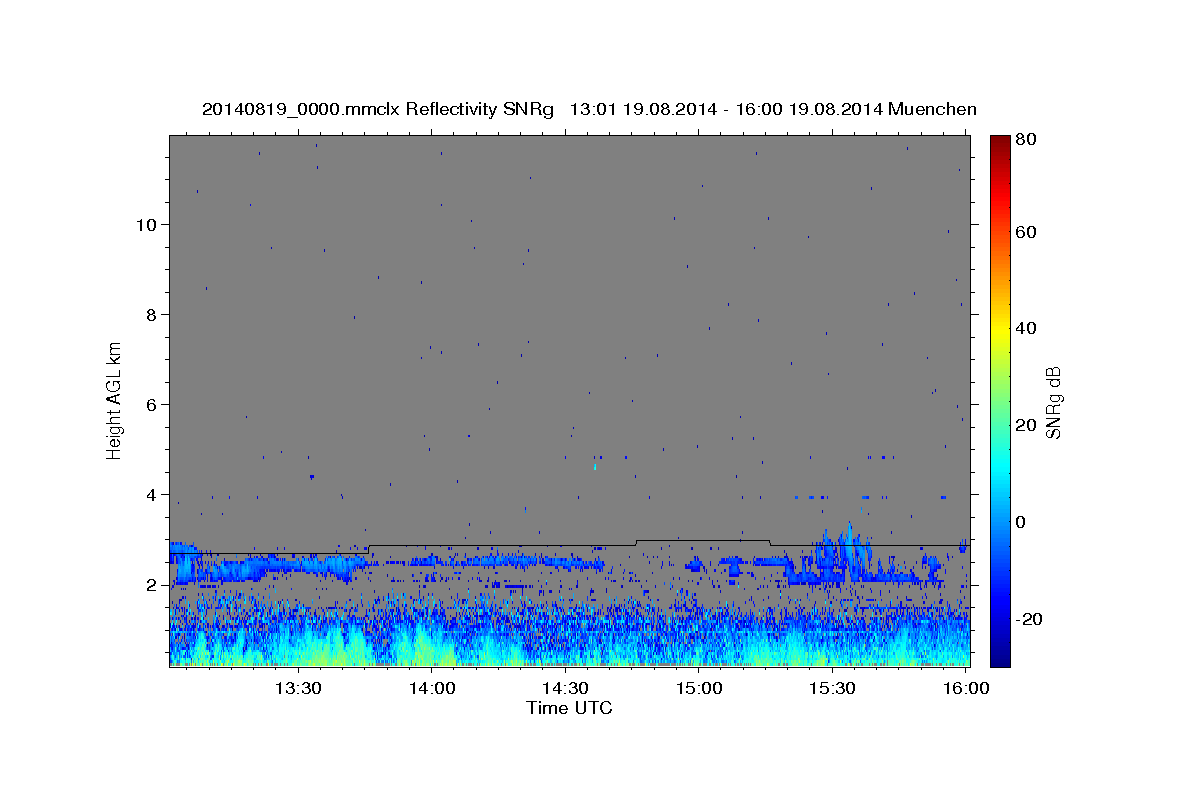This screenshot has width=1200, height=800.
Task: Click the '16:00' time axis label
Action: click(967, 688)
